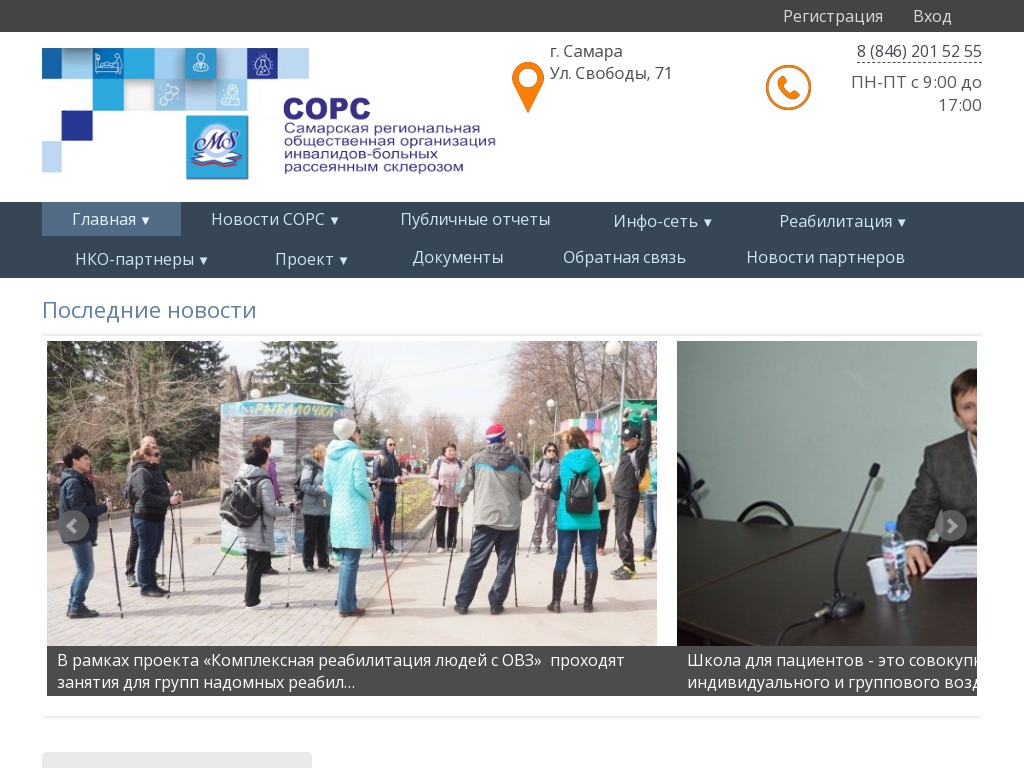Image resolution: width=1024 pixels, height=768 pixels.
Task: Go to Документы menu item
Action: click(x=458, y=257)
